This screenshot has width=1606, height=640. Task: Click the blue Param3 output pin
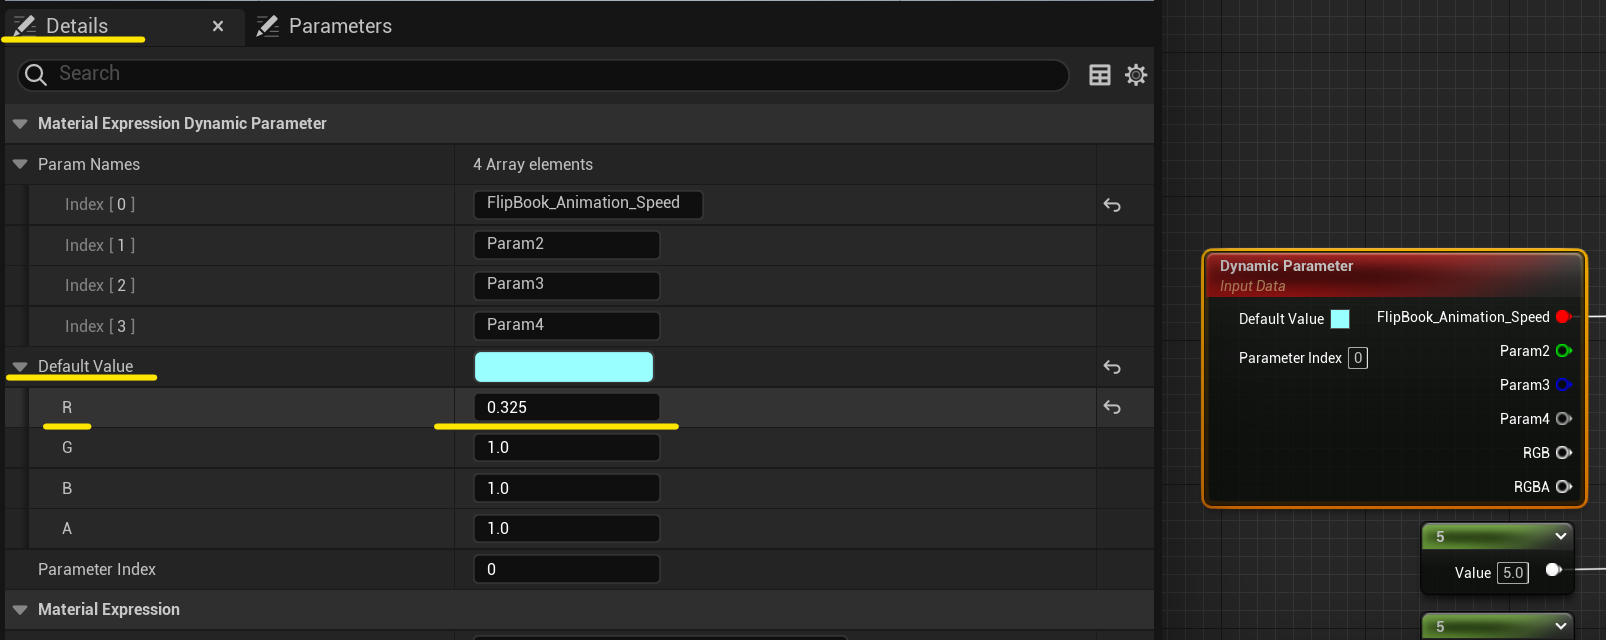pyautogui.click(x=1563, y=385)
